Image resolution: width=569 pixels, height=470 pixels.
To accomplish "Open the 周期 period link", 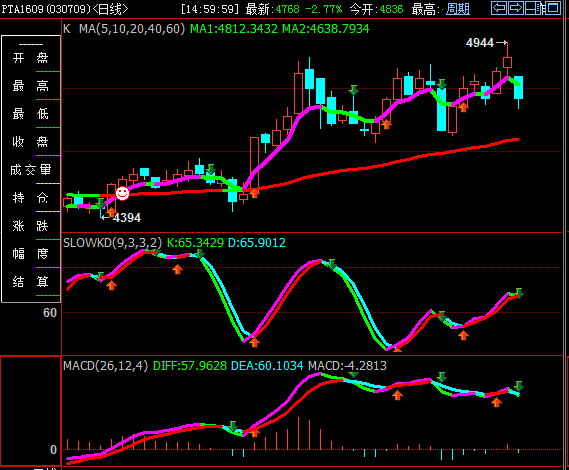I will pos(458,9).
